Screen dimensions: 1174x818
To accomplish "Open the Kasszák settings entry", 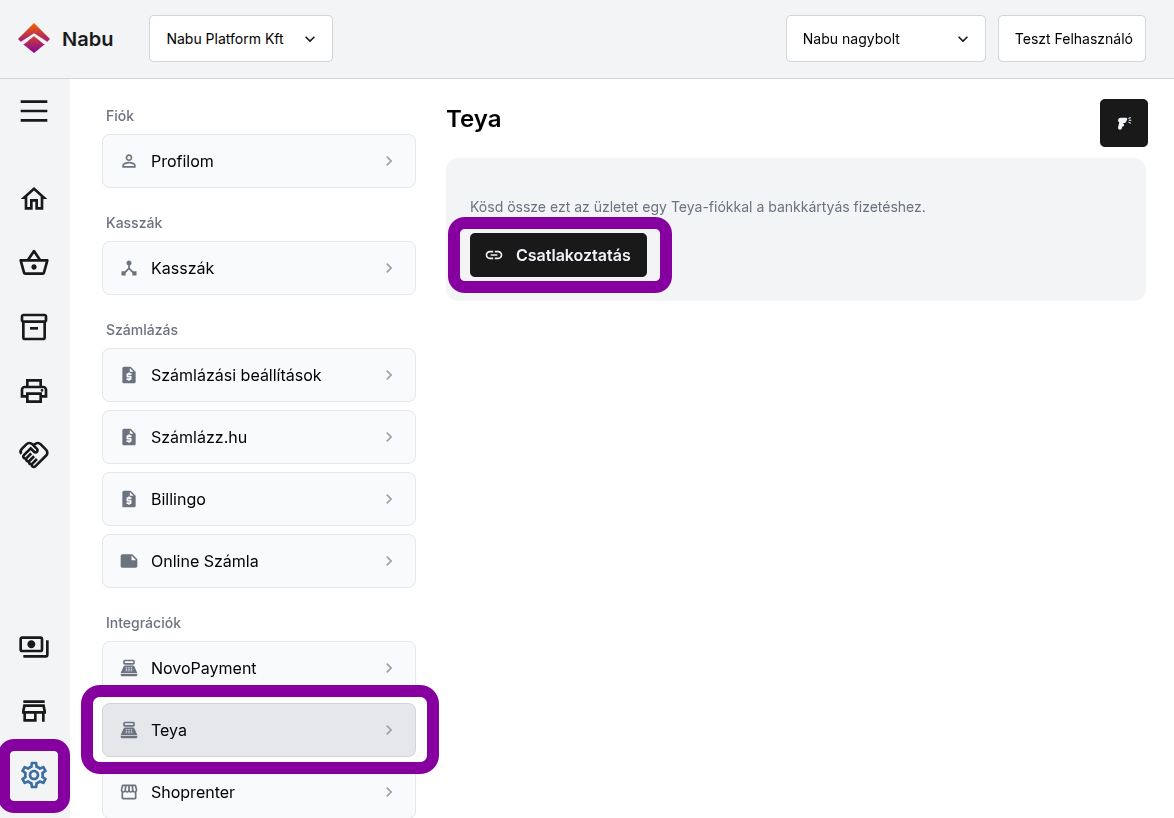I will click(259, 268).
